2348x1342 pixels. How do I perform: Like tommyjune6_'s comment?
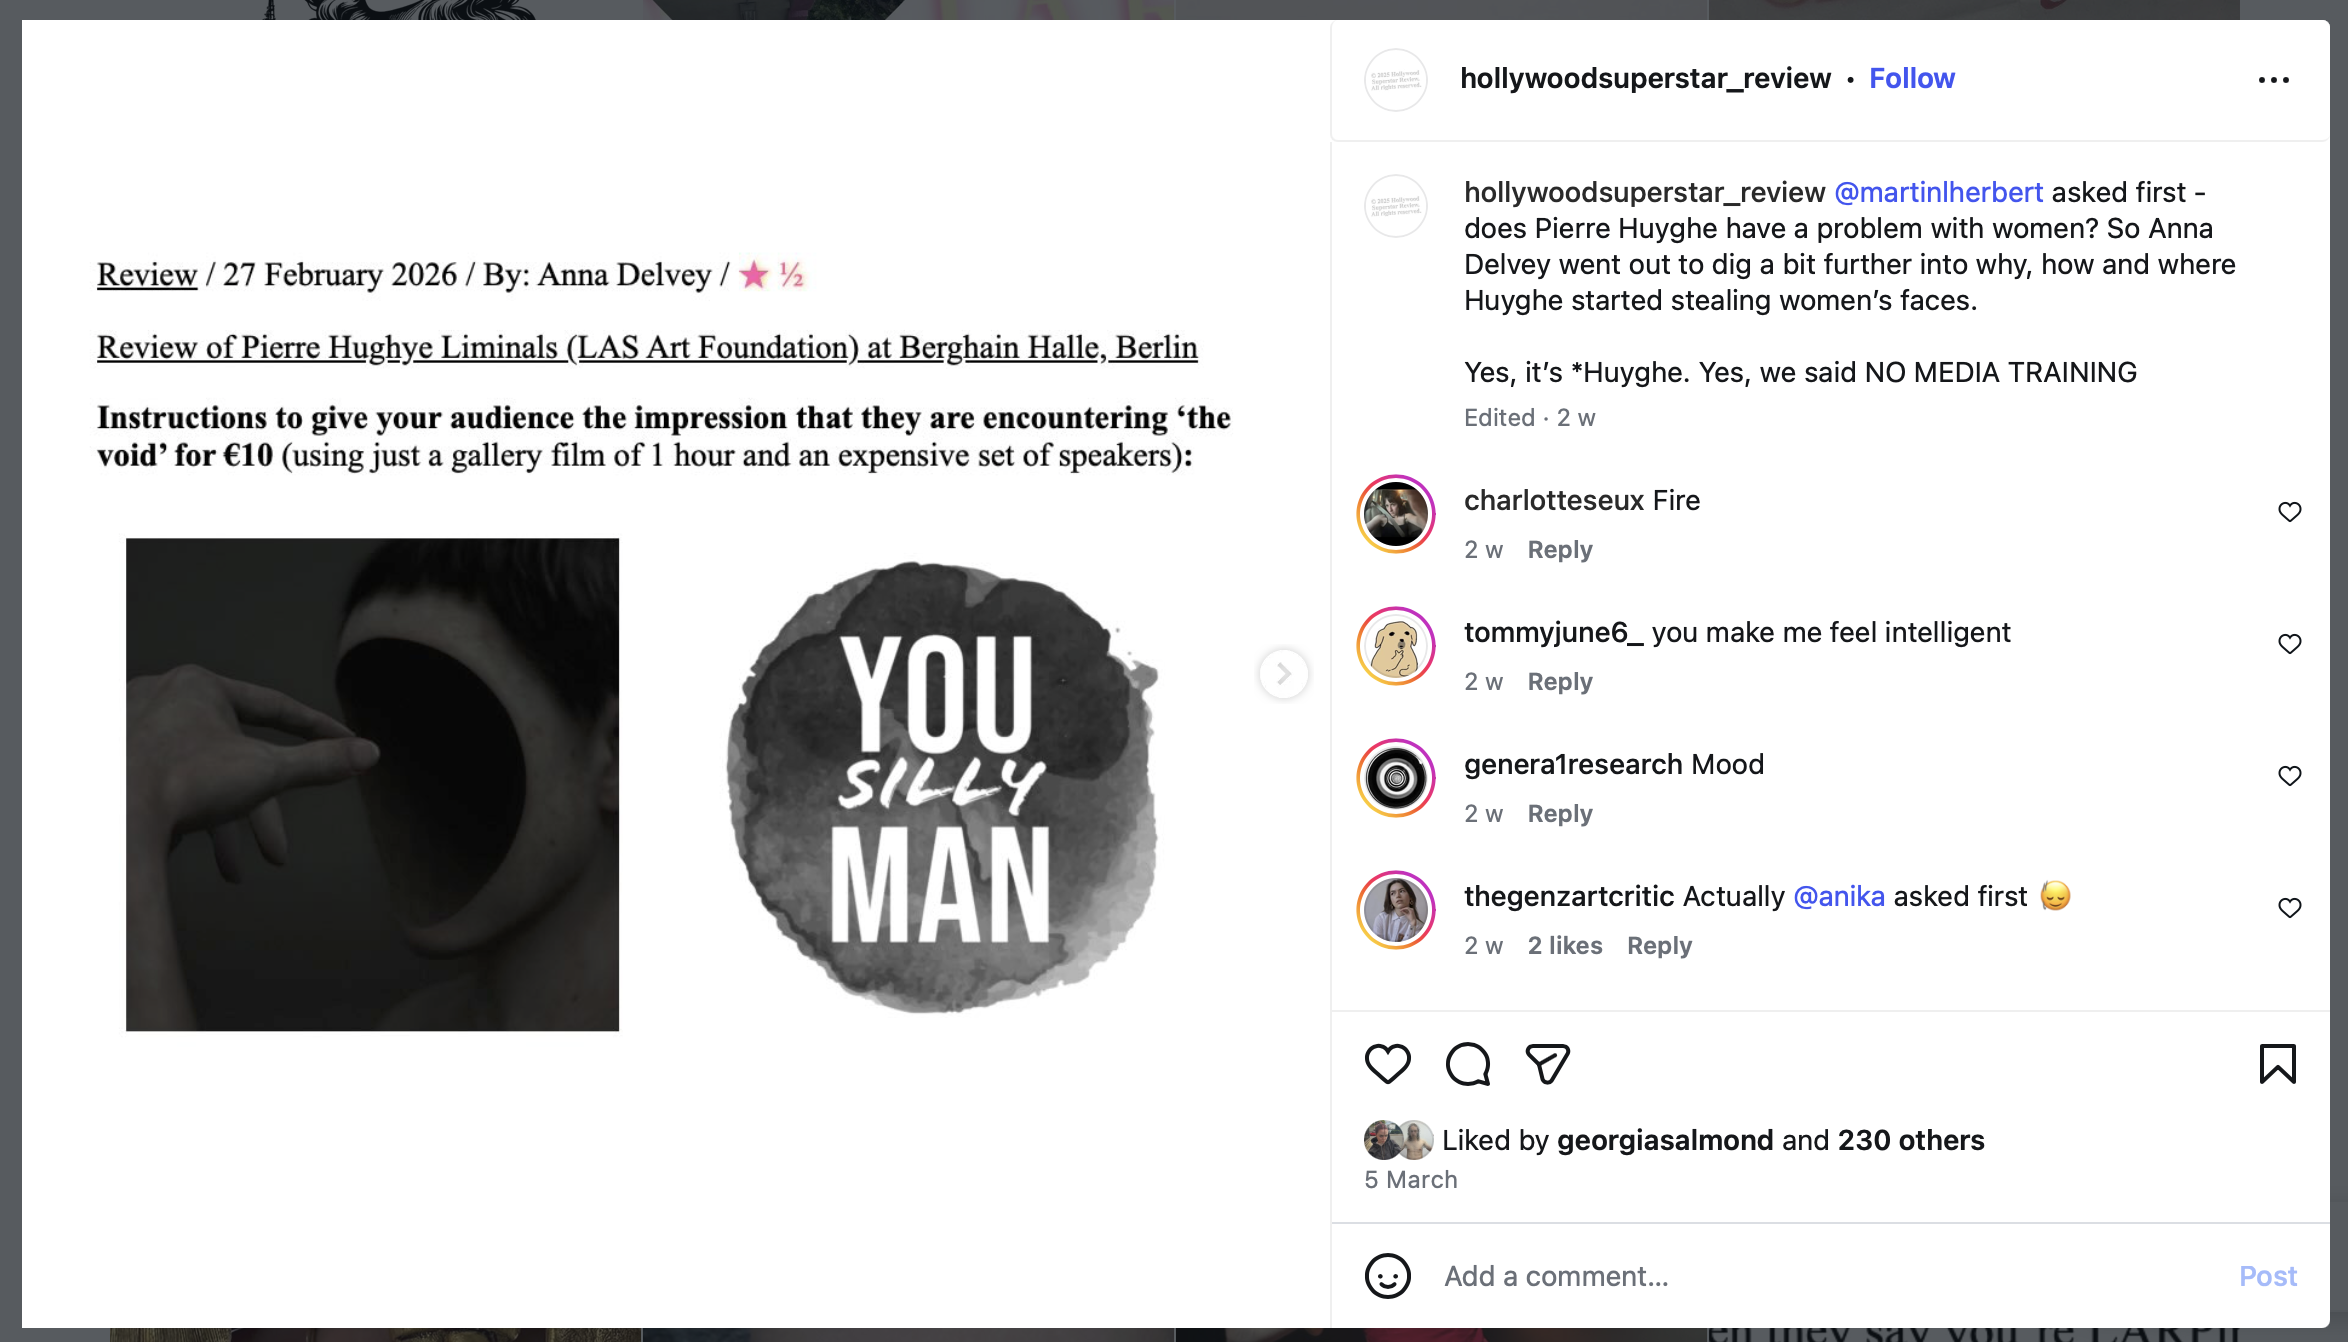point(2289,644)
